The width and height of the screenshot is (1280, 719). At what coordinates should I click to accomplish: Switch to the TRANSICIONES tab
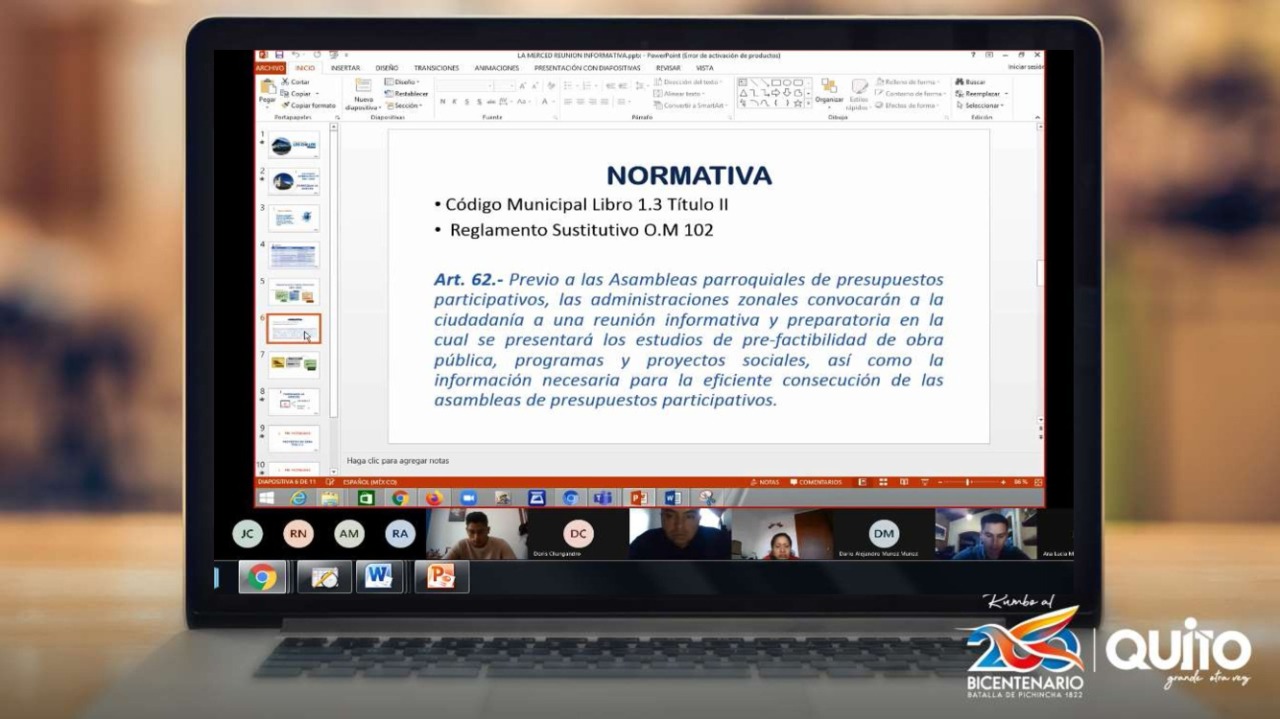(x=436, y=68)
